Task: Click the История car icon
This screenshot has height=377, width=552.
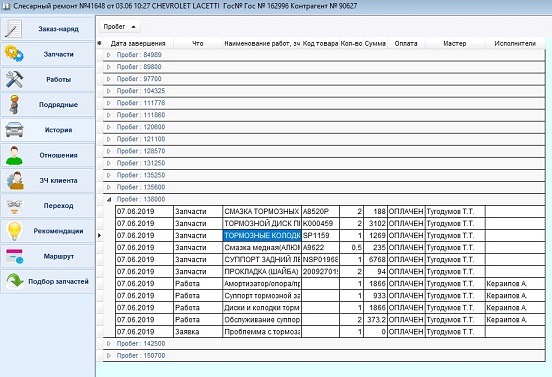Action: coord(14,130)
